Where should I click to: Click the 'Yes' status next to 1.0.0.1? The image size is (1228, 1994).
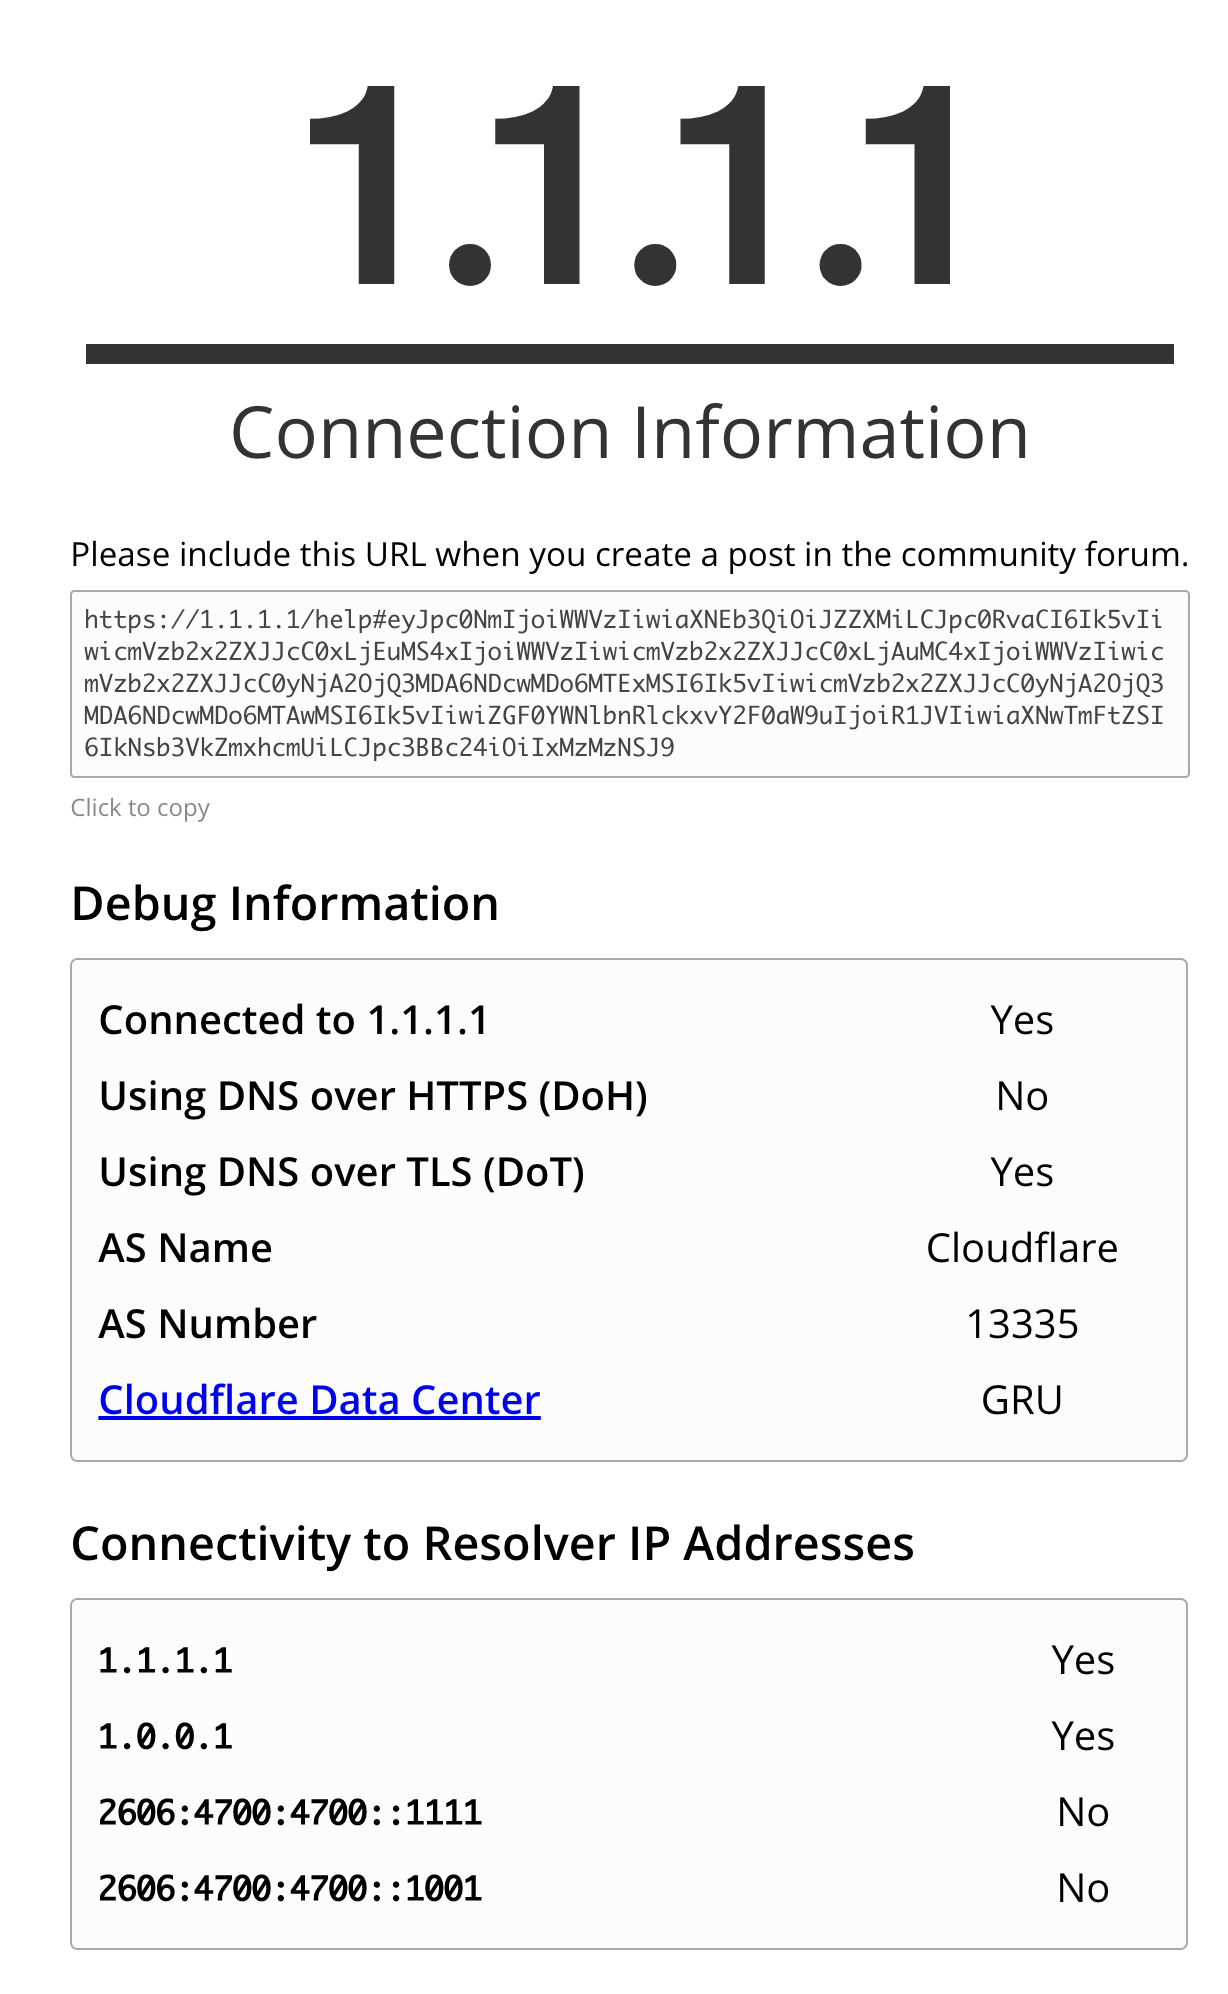(1083, 1737)
